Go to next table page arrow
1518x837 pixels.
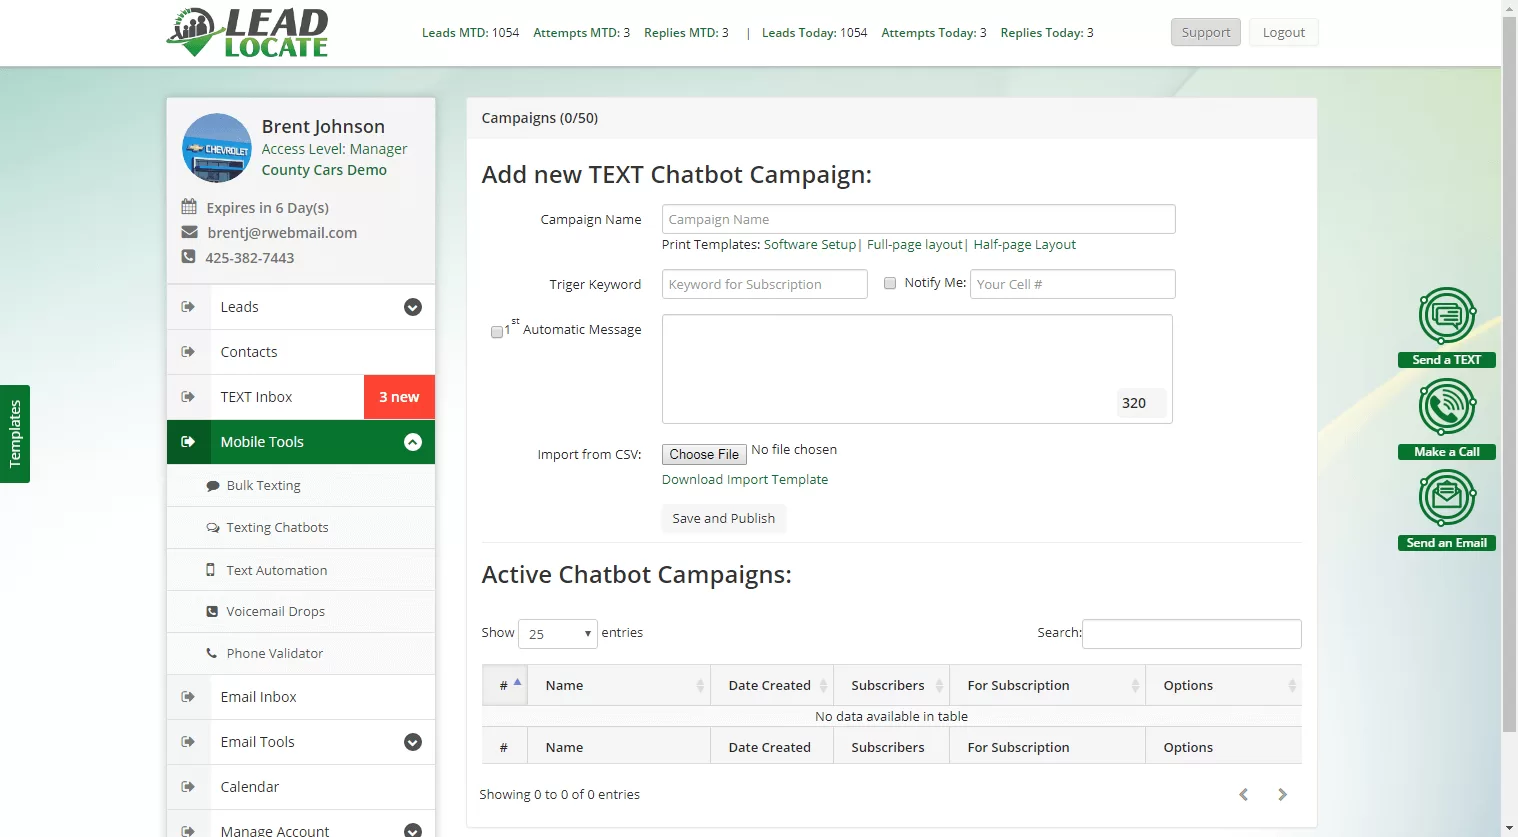1282,795
